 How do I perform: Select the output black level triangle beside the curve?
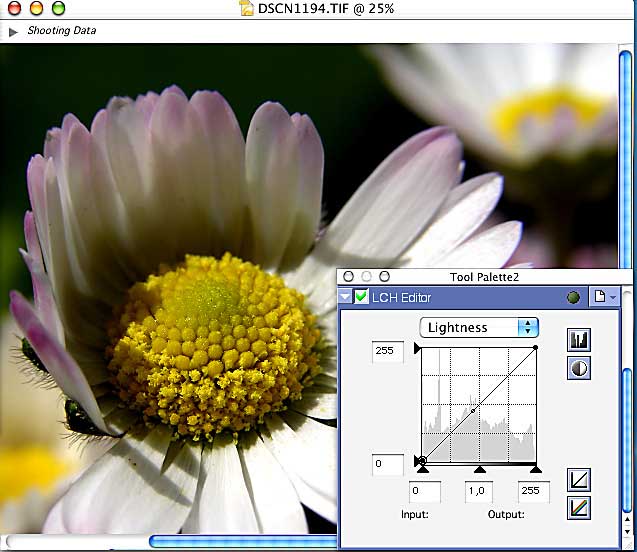[417, 461]
